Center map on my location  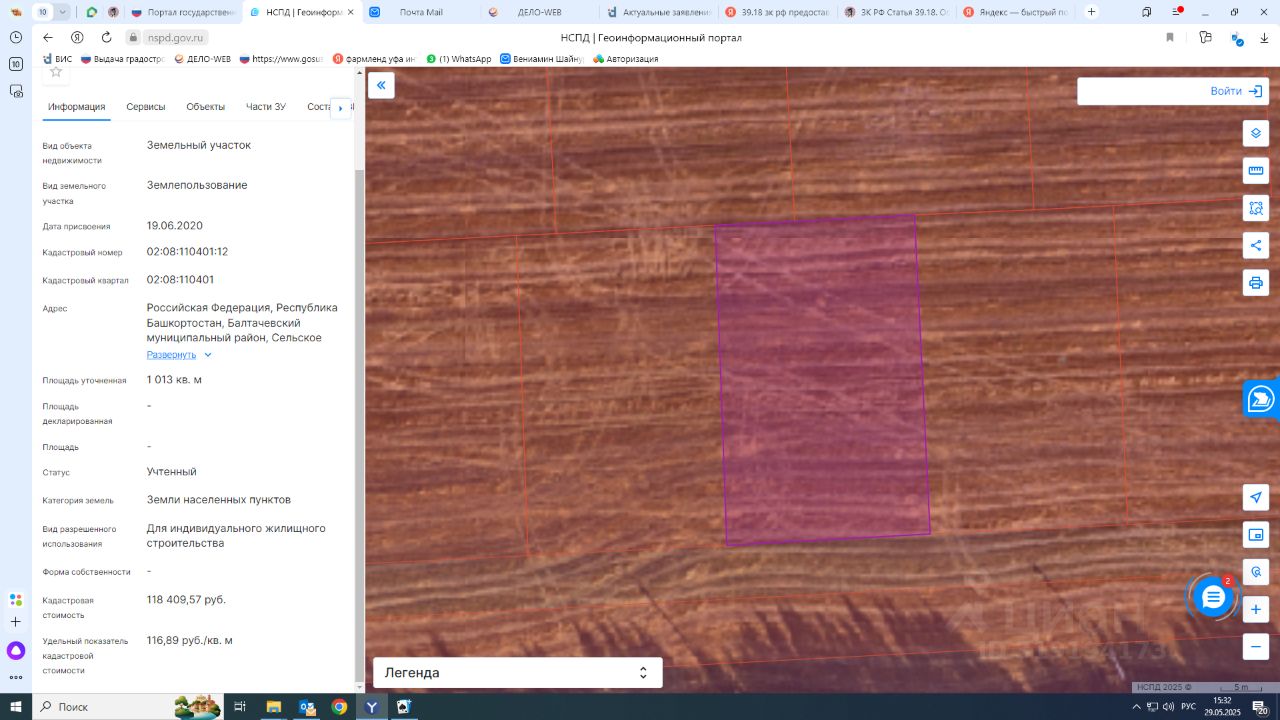[x=1256, y=498]
